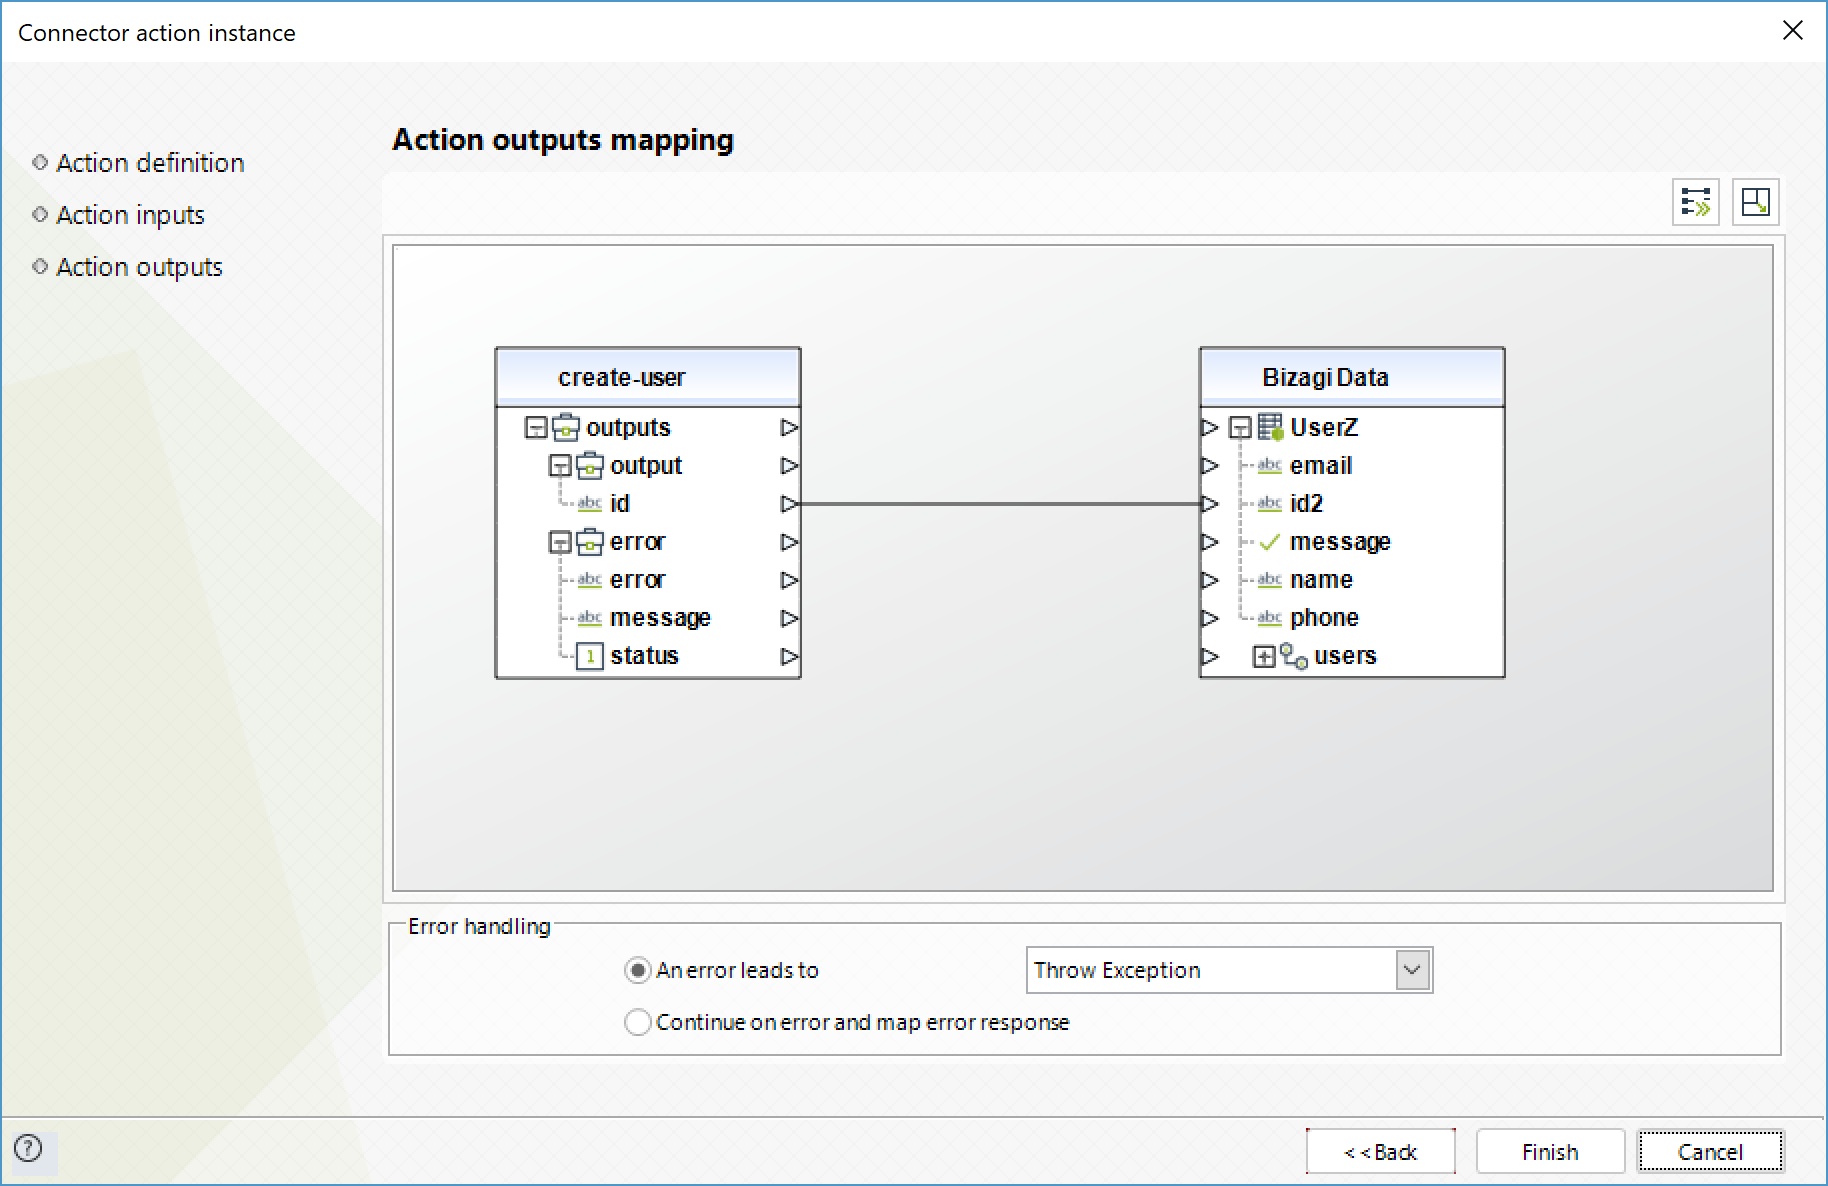Viewport: 1828px width, 1186px height.
Task: Click the error group briefcase icon
Action: [590, 541]
